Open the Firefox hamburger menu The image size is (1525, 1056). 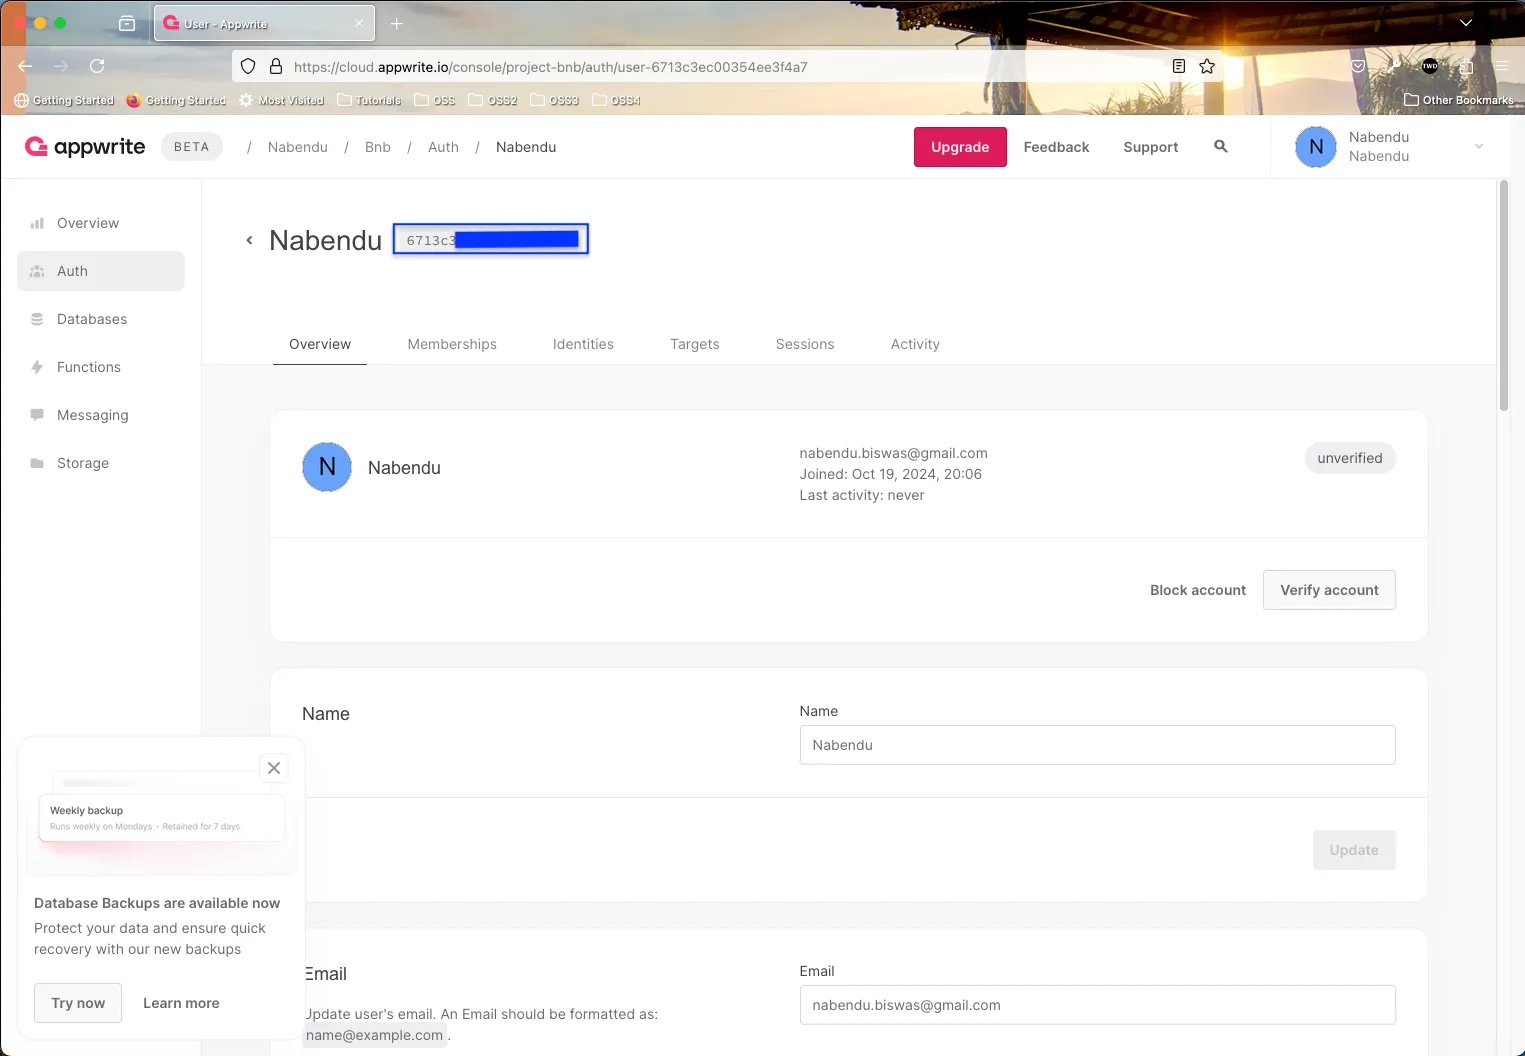pyautogui.click(x=1502, y=66)
